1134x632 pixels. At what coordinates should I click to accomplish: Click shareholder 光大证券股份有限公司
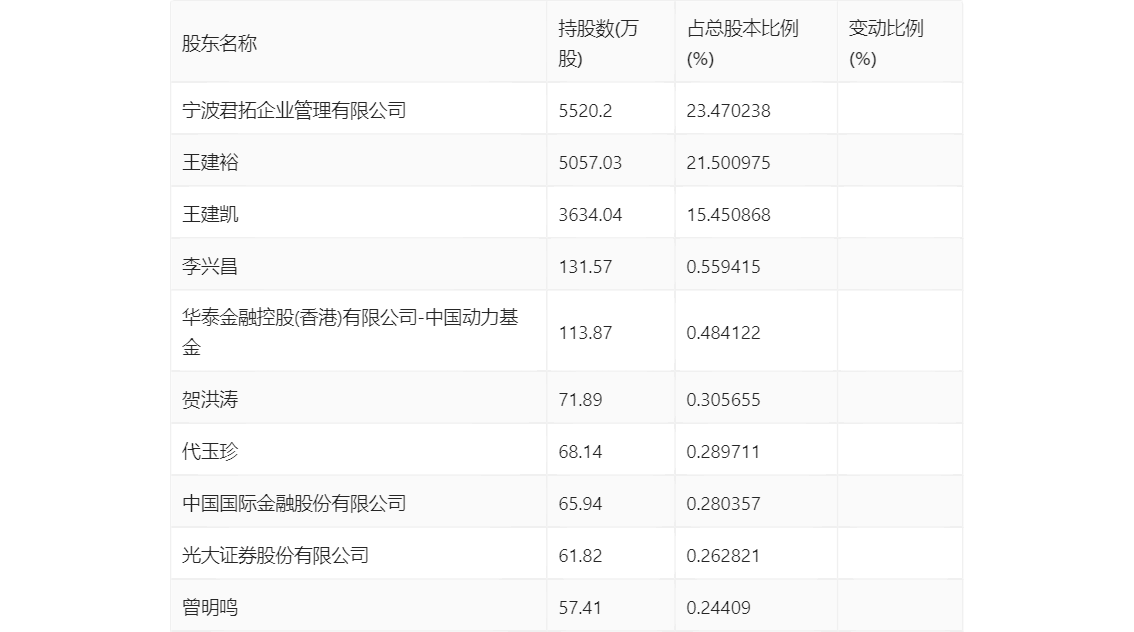(275, 555)
